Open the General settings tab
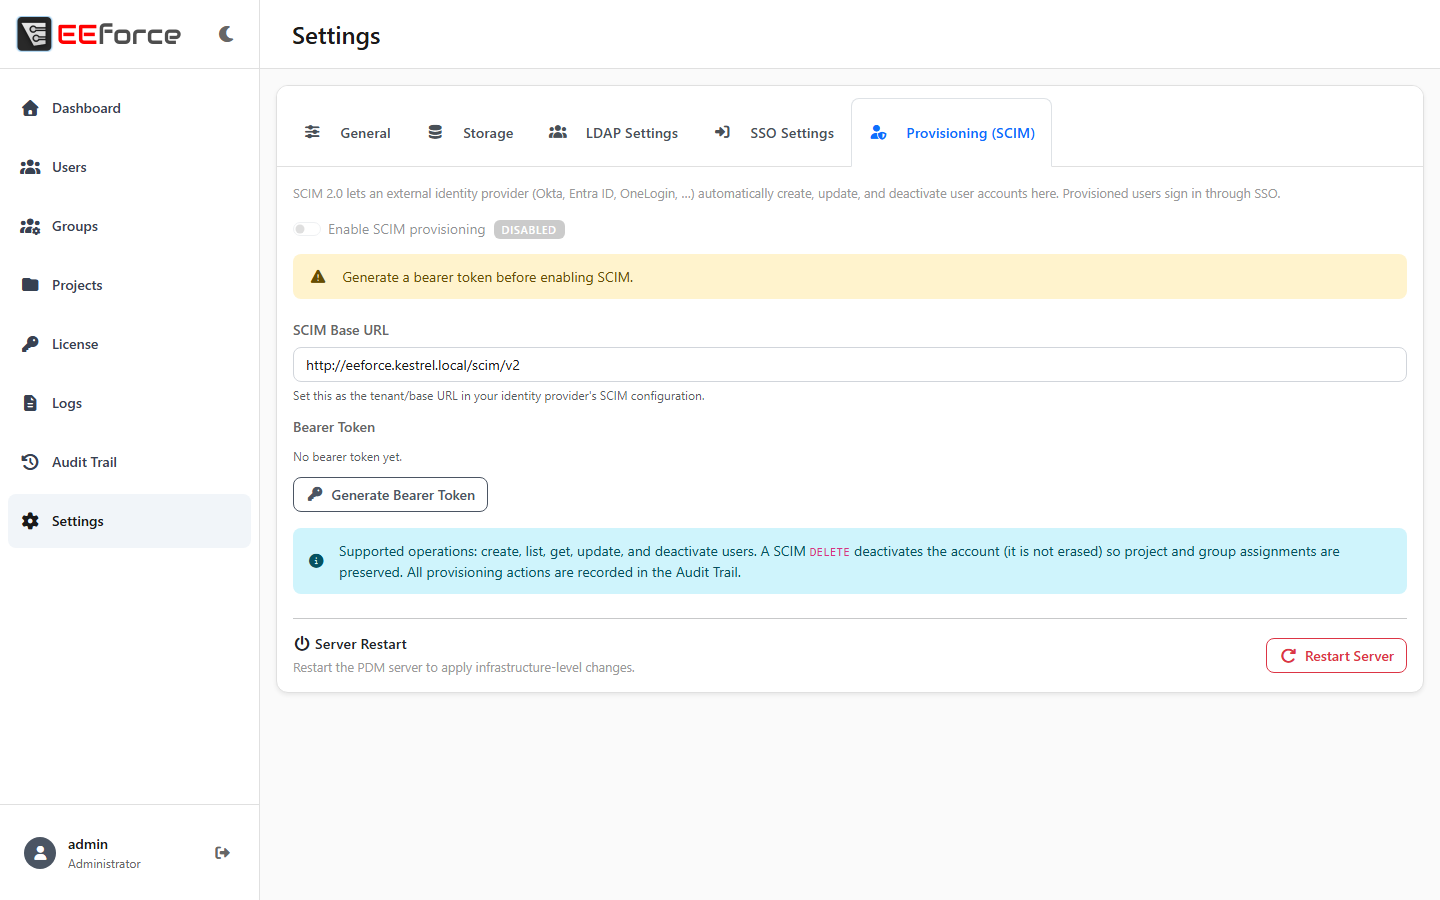1440x900 pixels. click(x=347, y=133)
